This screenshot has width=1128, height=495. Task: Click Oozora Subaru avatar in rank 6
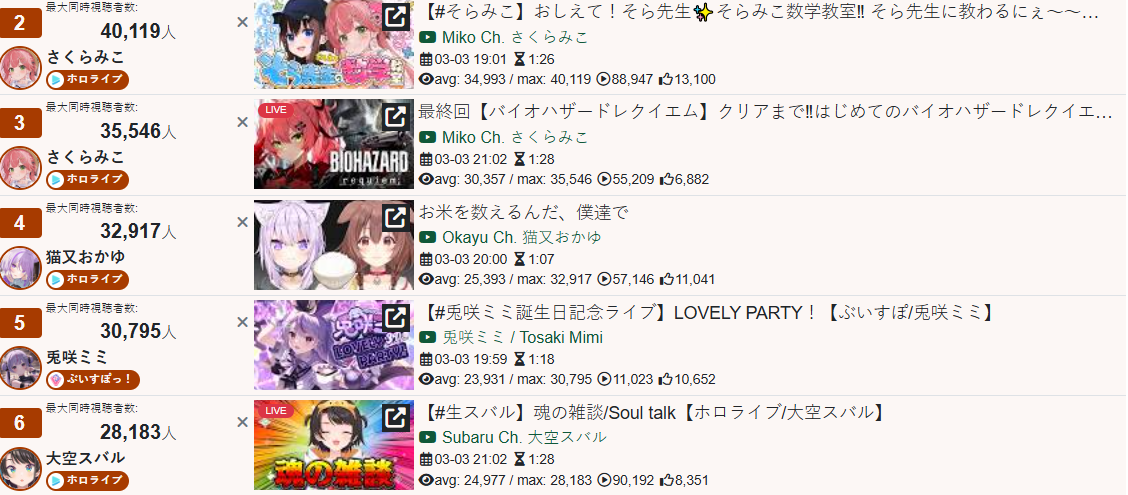20,468
